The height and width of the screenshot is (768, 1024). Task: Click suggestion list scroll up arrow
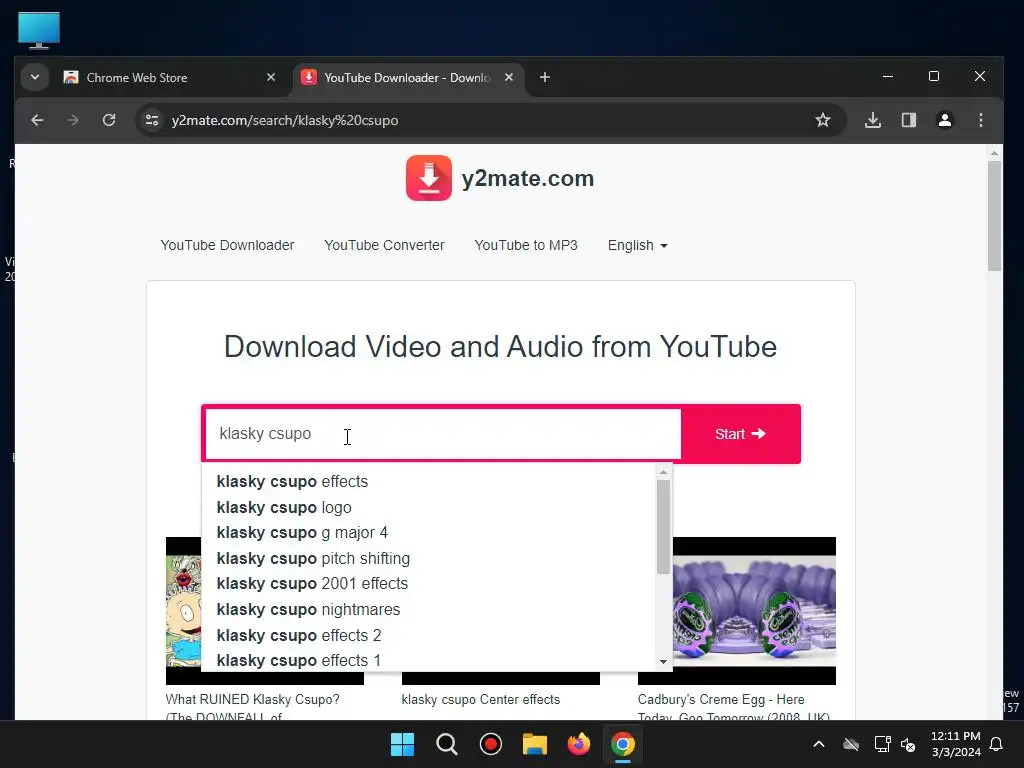(664, 472)
